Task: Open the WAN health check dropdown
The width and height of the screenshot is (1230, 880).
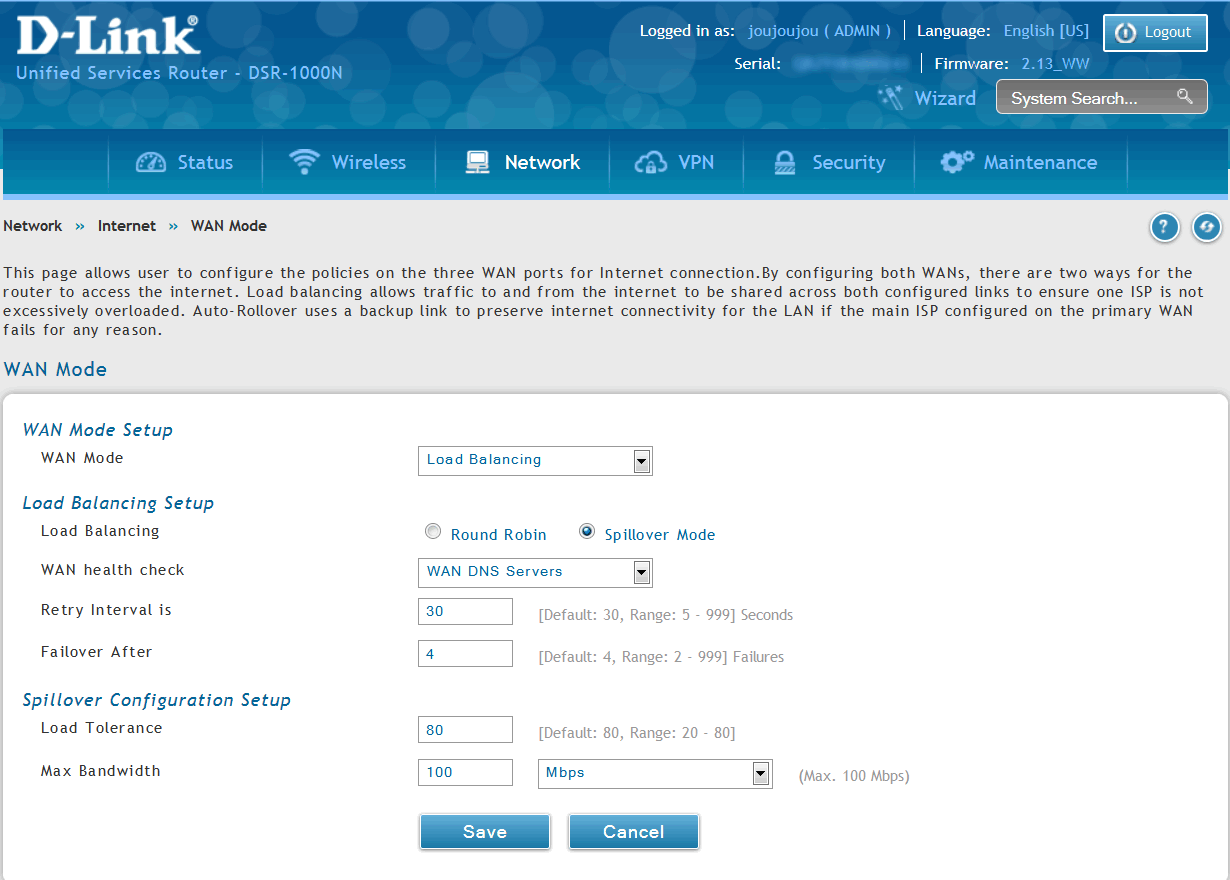Action: click(x=535, y=572)
